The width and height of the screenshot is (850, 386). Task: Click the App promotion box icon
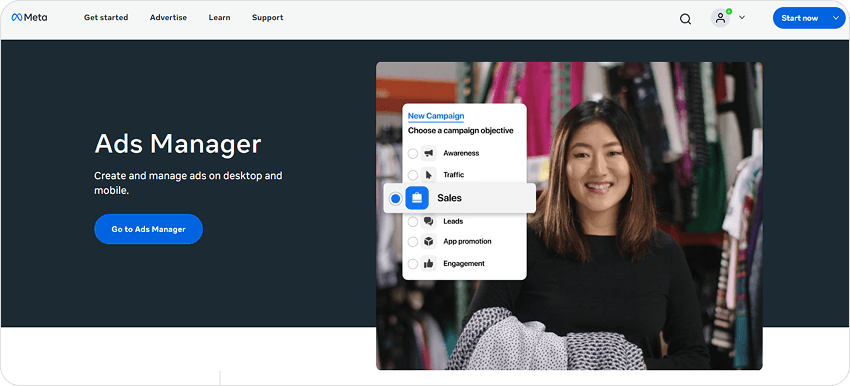[x=429, y=241]
